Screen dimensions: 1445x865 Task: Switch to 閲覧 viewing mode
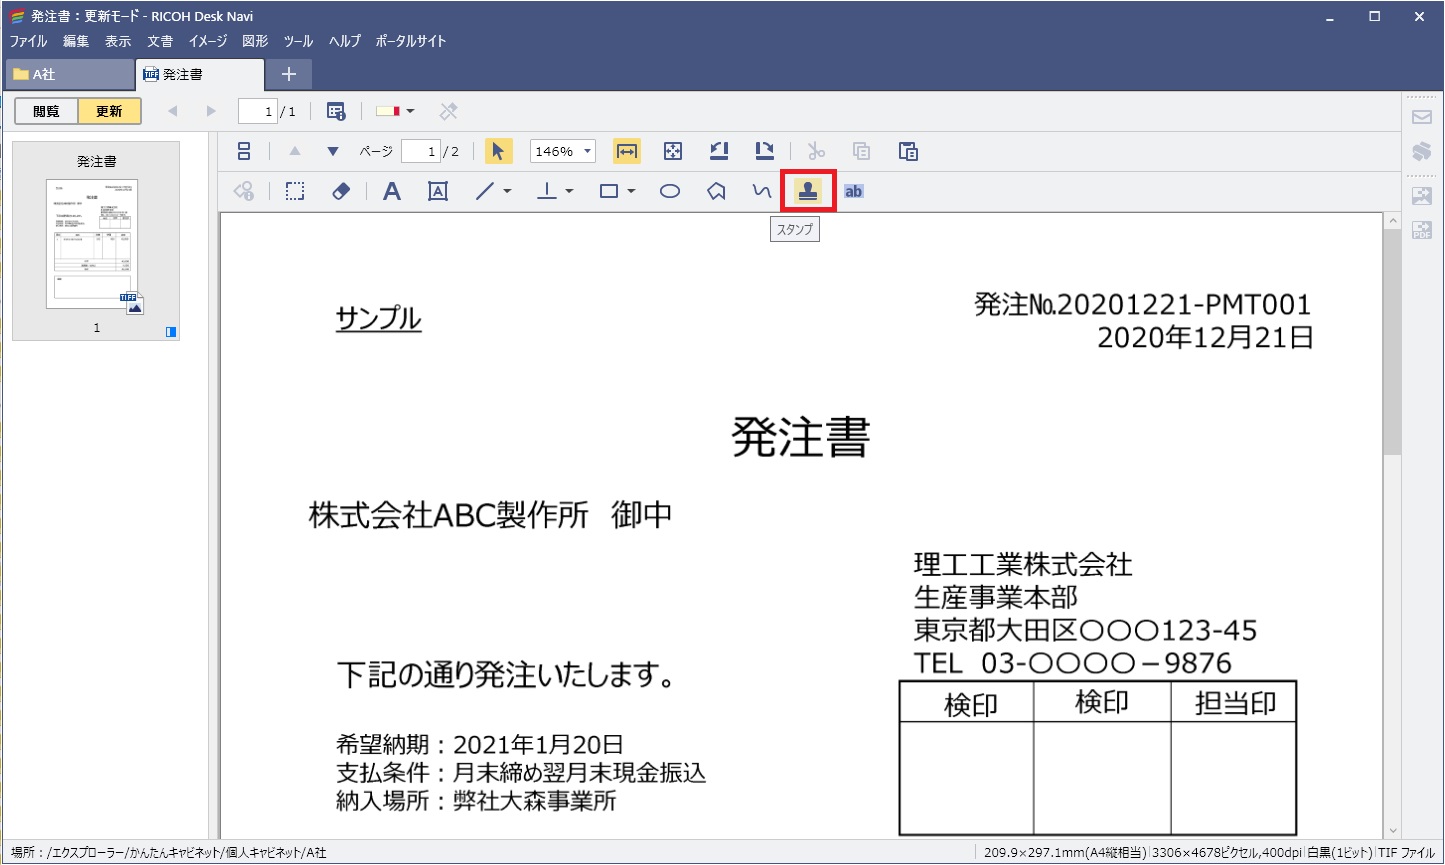44,111
